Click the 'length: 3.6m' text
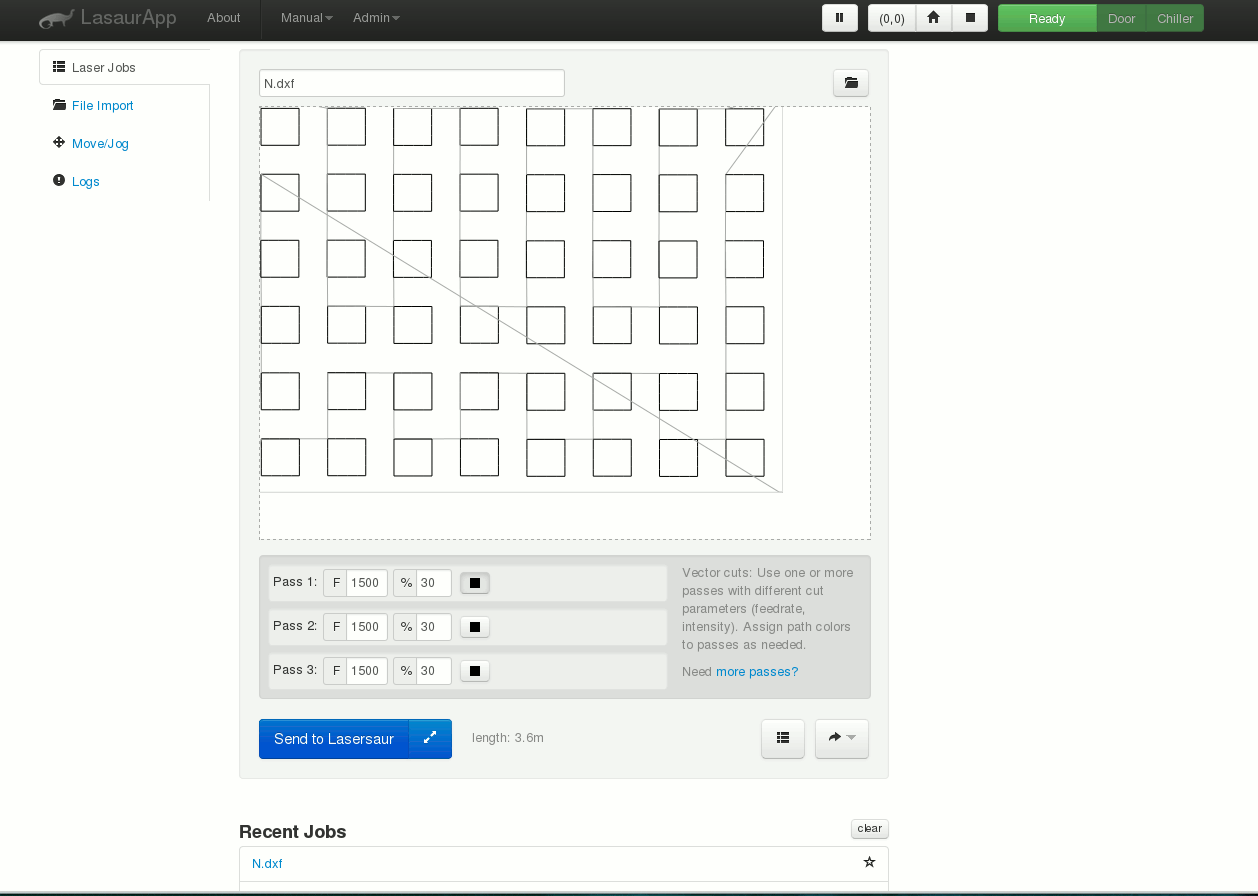The image size is (1258, 896). pyautogui.click(x=508, y=738)
